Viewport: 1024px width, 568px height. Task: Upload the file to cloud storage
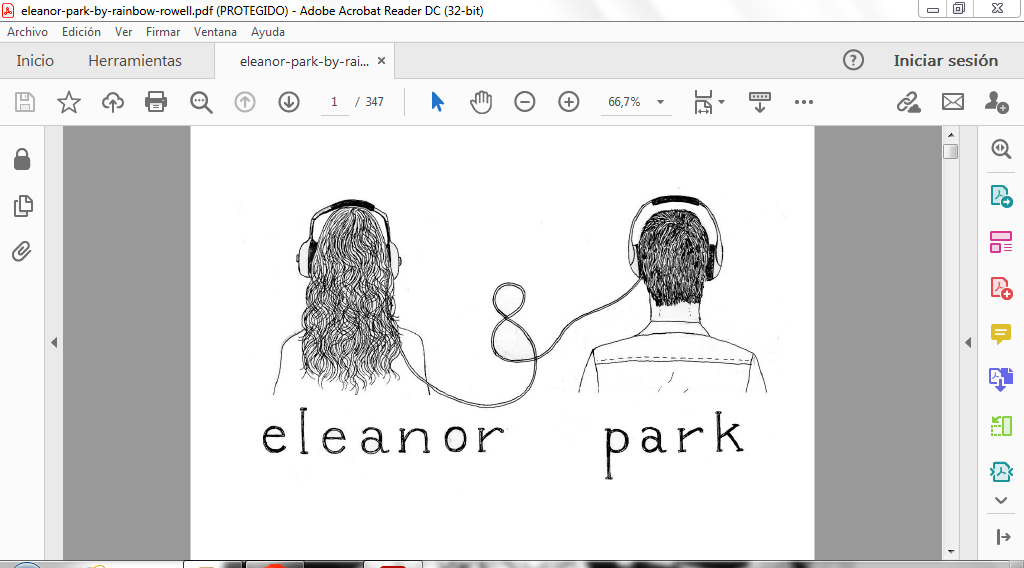pos(112,102)
